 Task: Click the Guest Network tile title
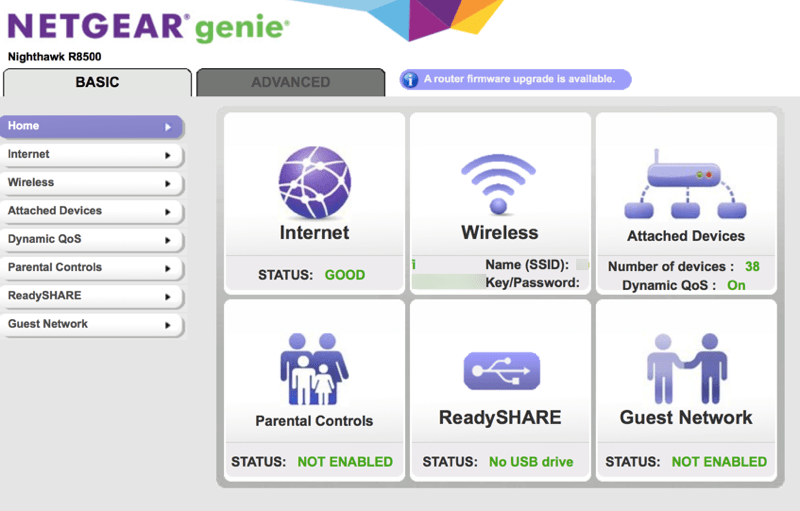tap(686, 418)
